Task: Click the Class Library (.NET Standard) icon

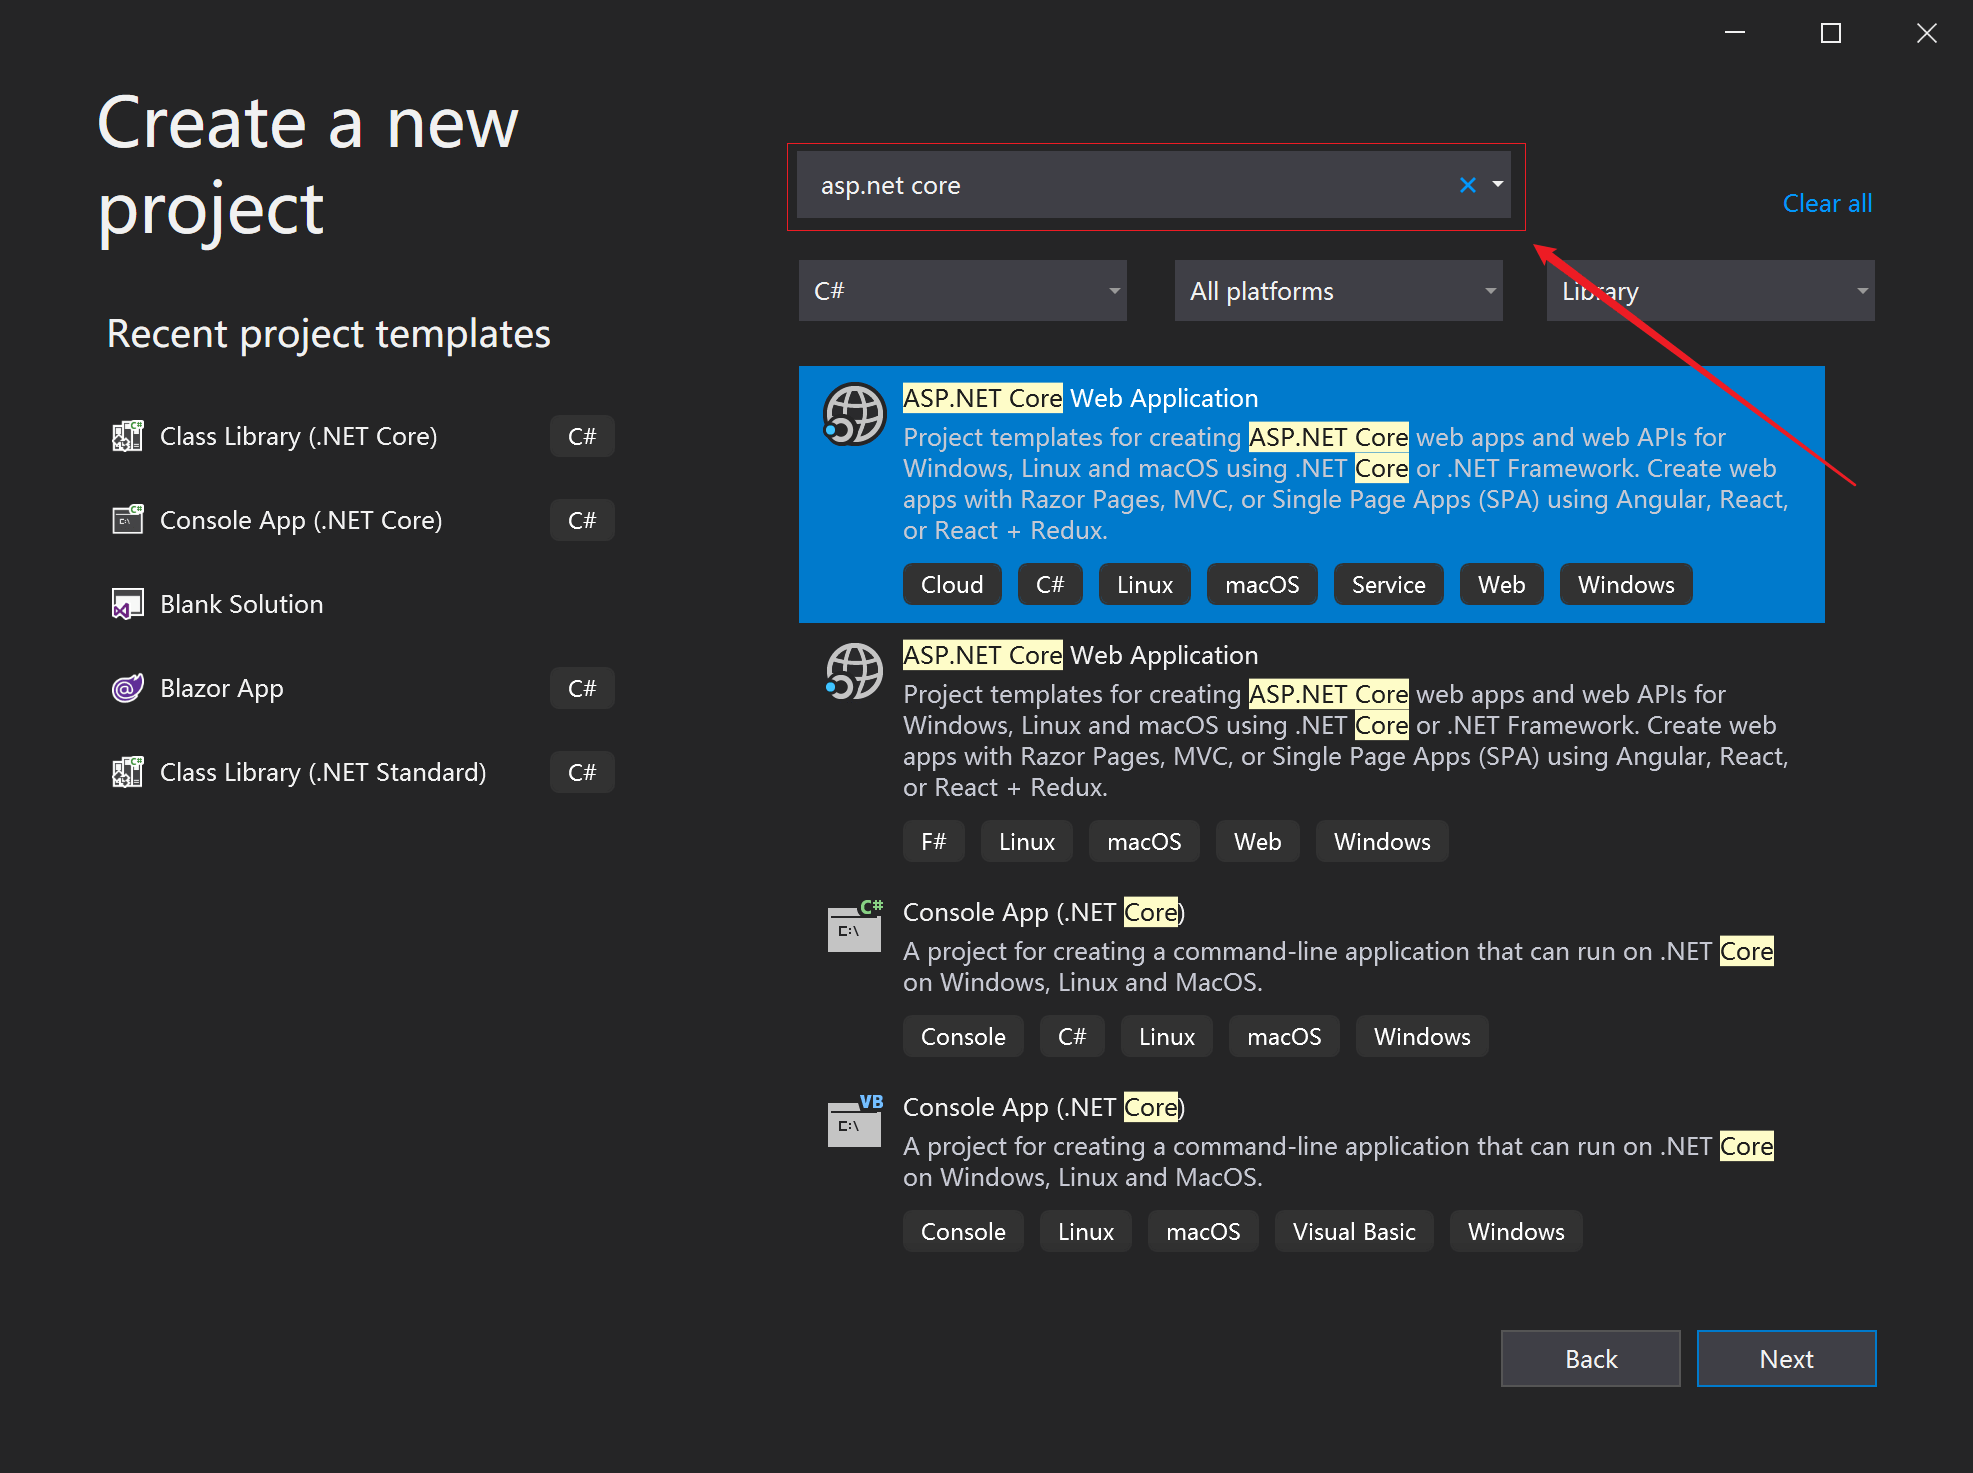Action: [x=127, y=772]
